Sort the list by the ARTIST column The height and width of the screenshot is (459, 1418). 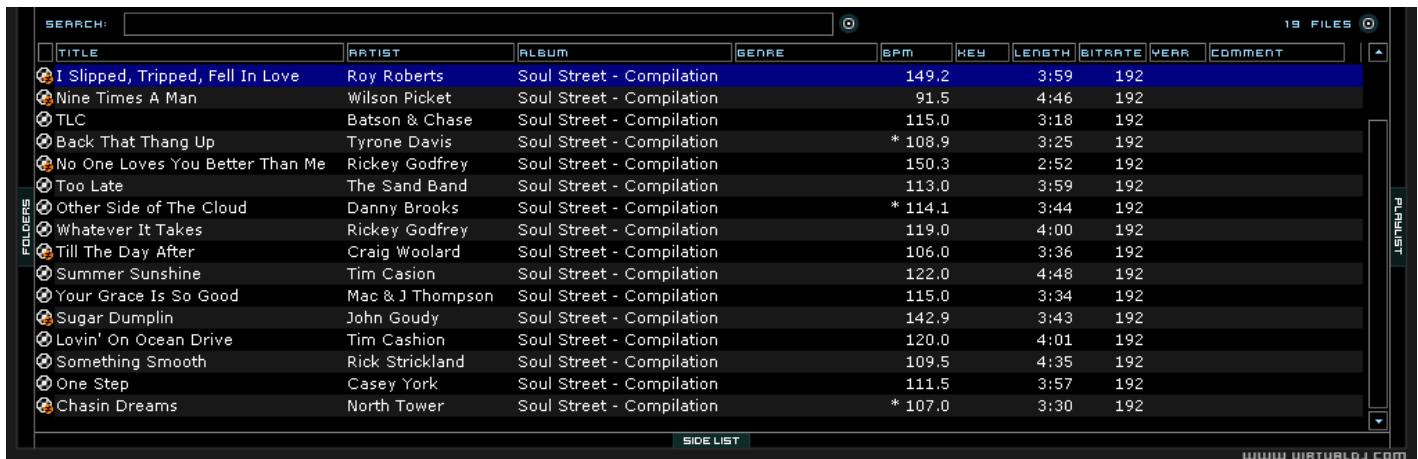429,51
